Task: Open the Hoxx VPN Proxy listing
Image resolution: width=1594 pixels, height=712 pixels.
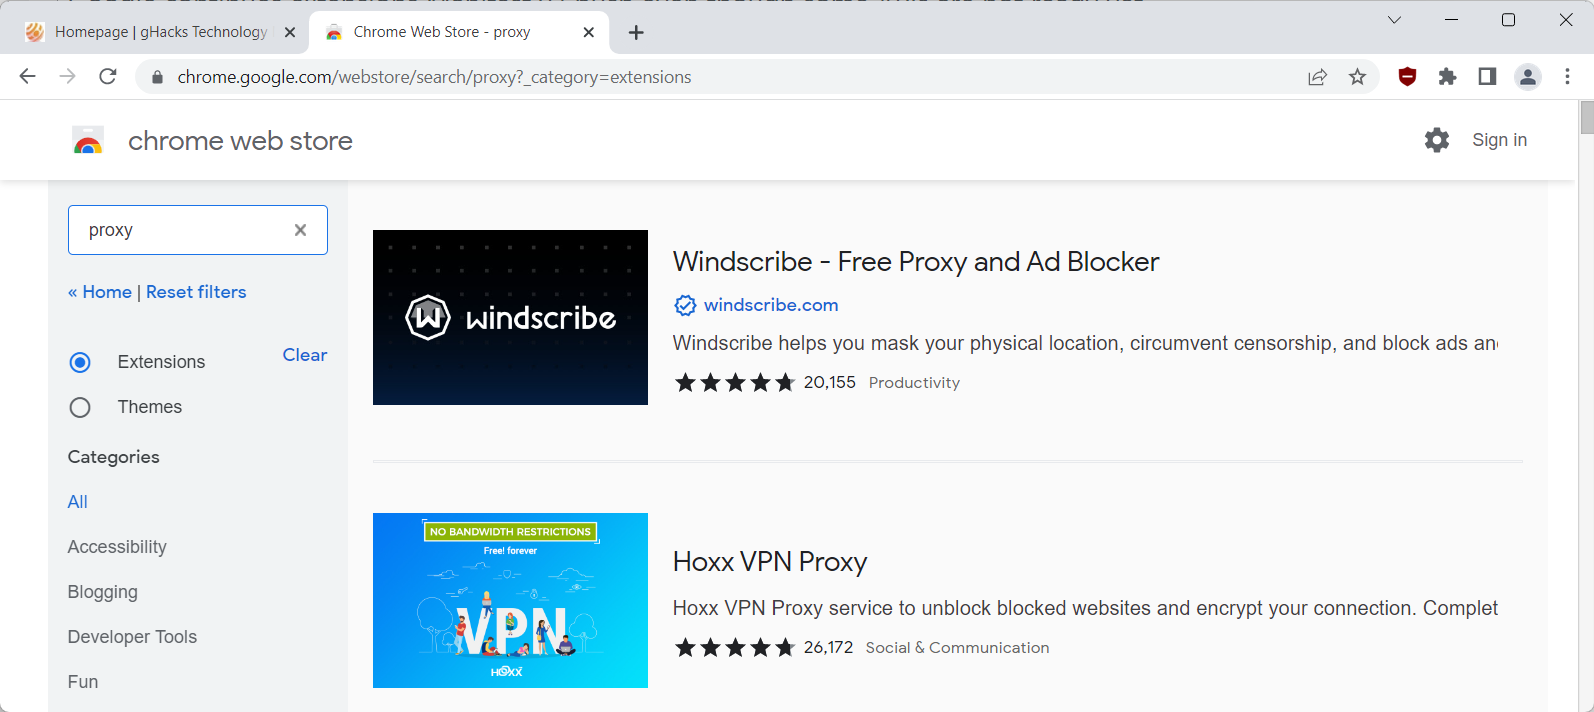Action: pos(769,561)
